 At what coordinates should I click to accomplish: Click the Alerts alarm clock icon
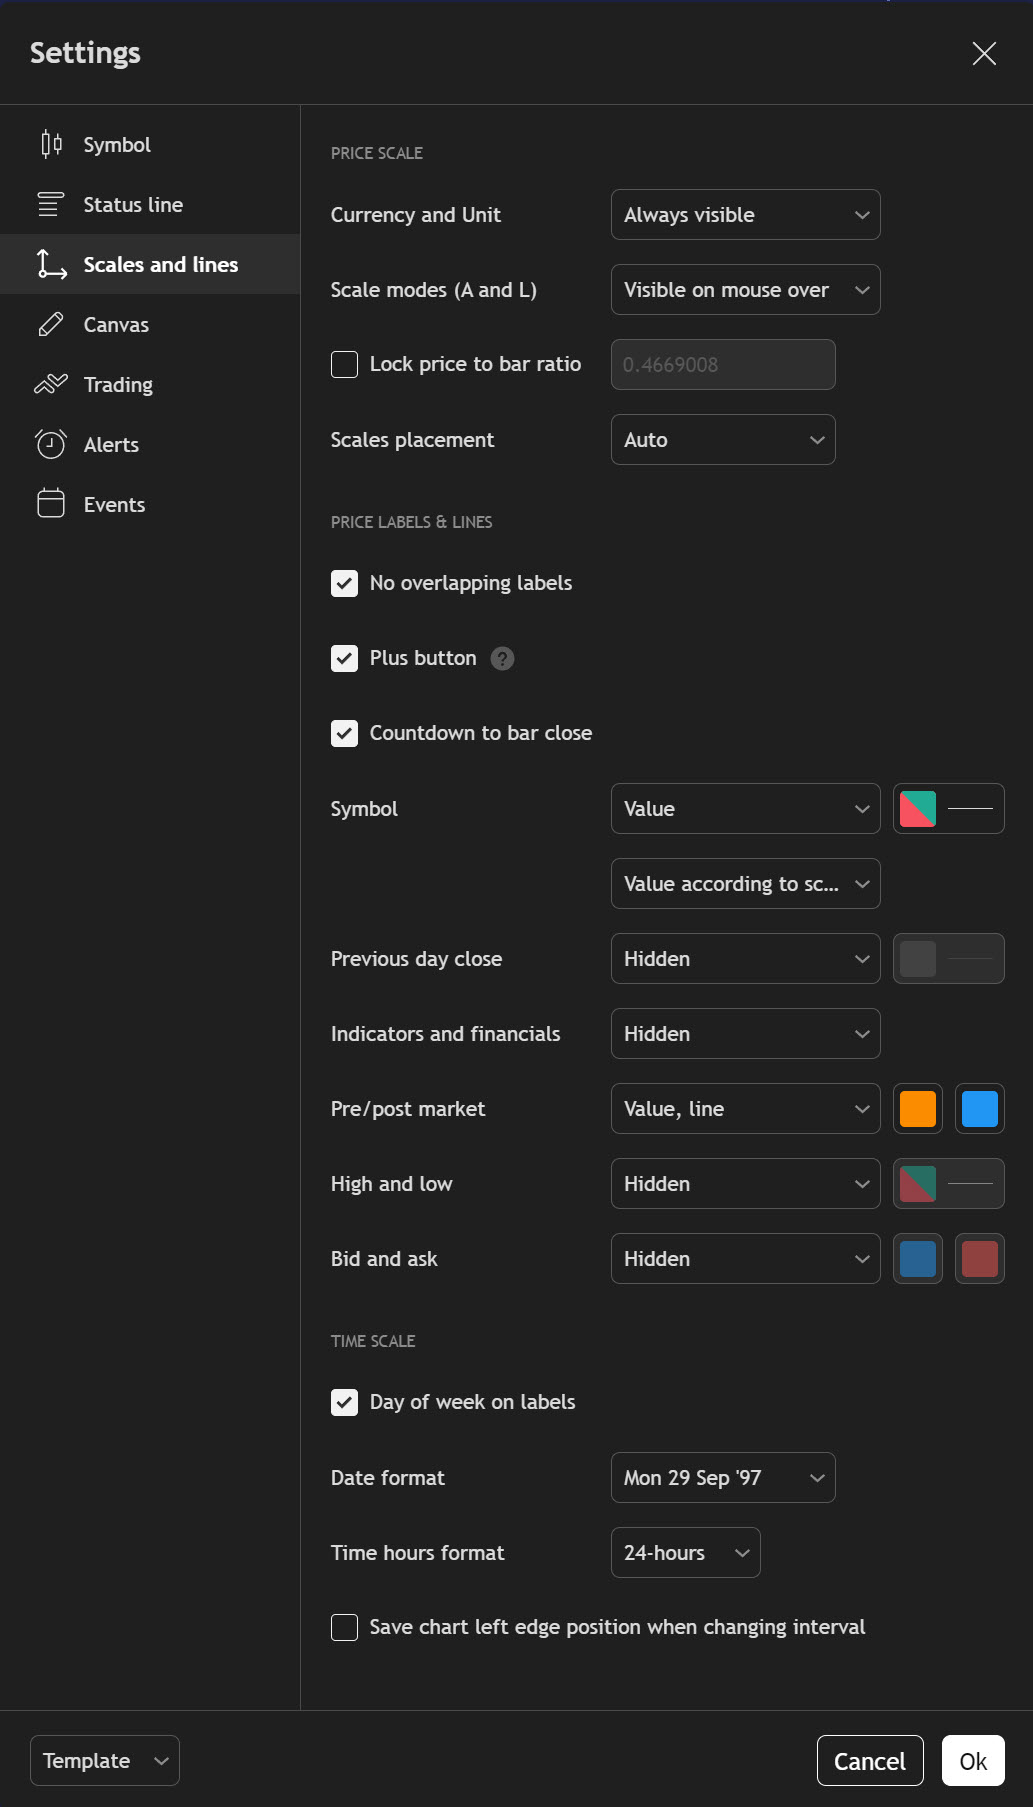click(51, 445)
